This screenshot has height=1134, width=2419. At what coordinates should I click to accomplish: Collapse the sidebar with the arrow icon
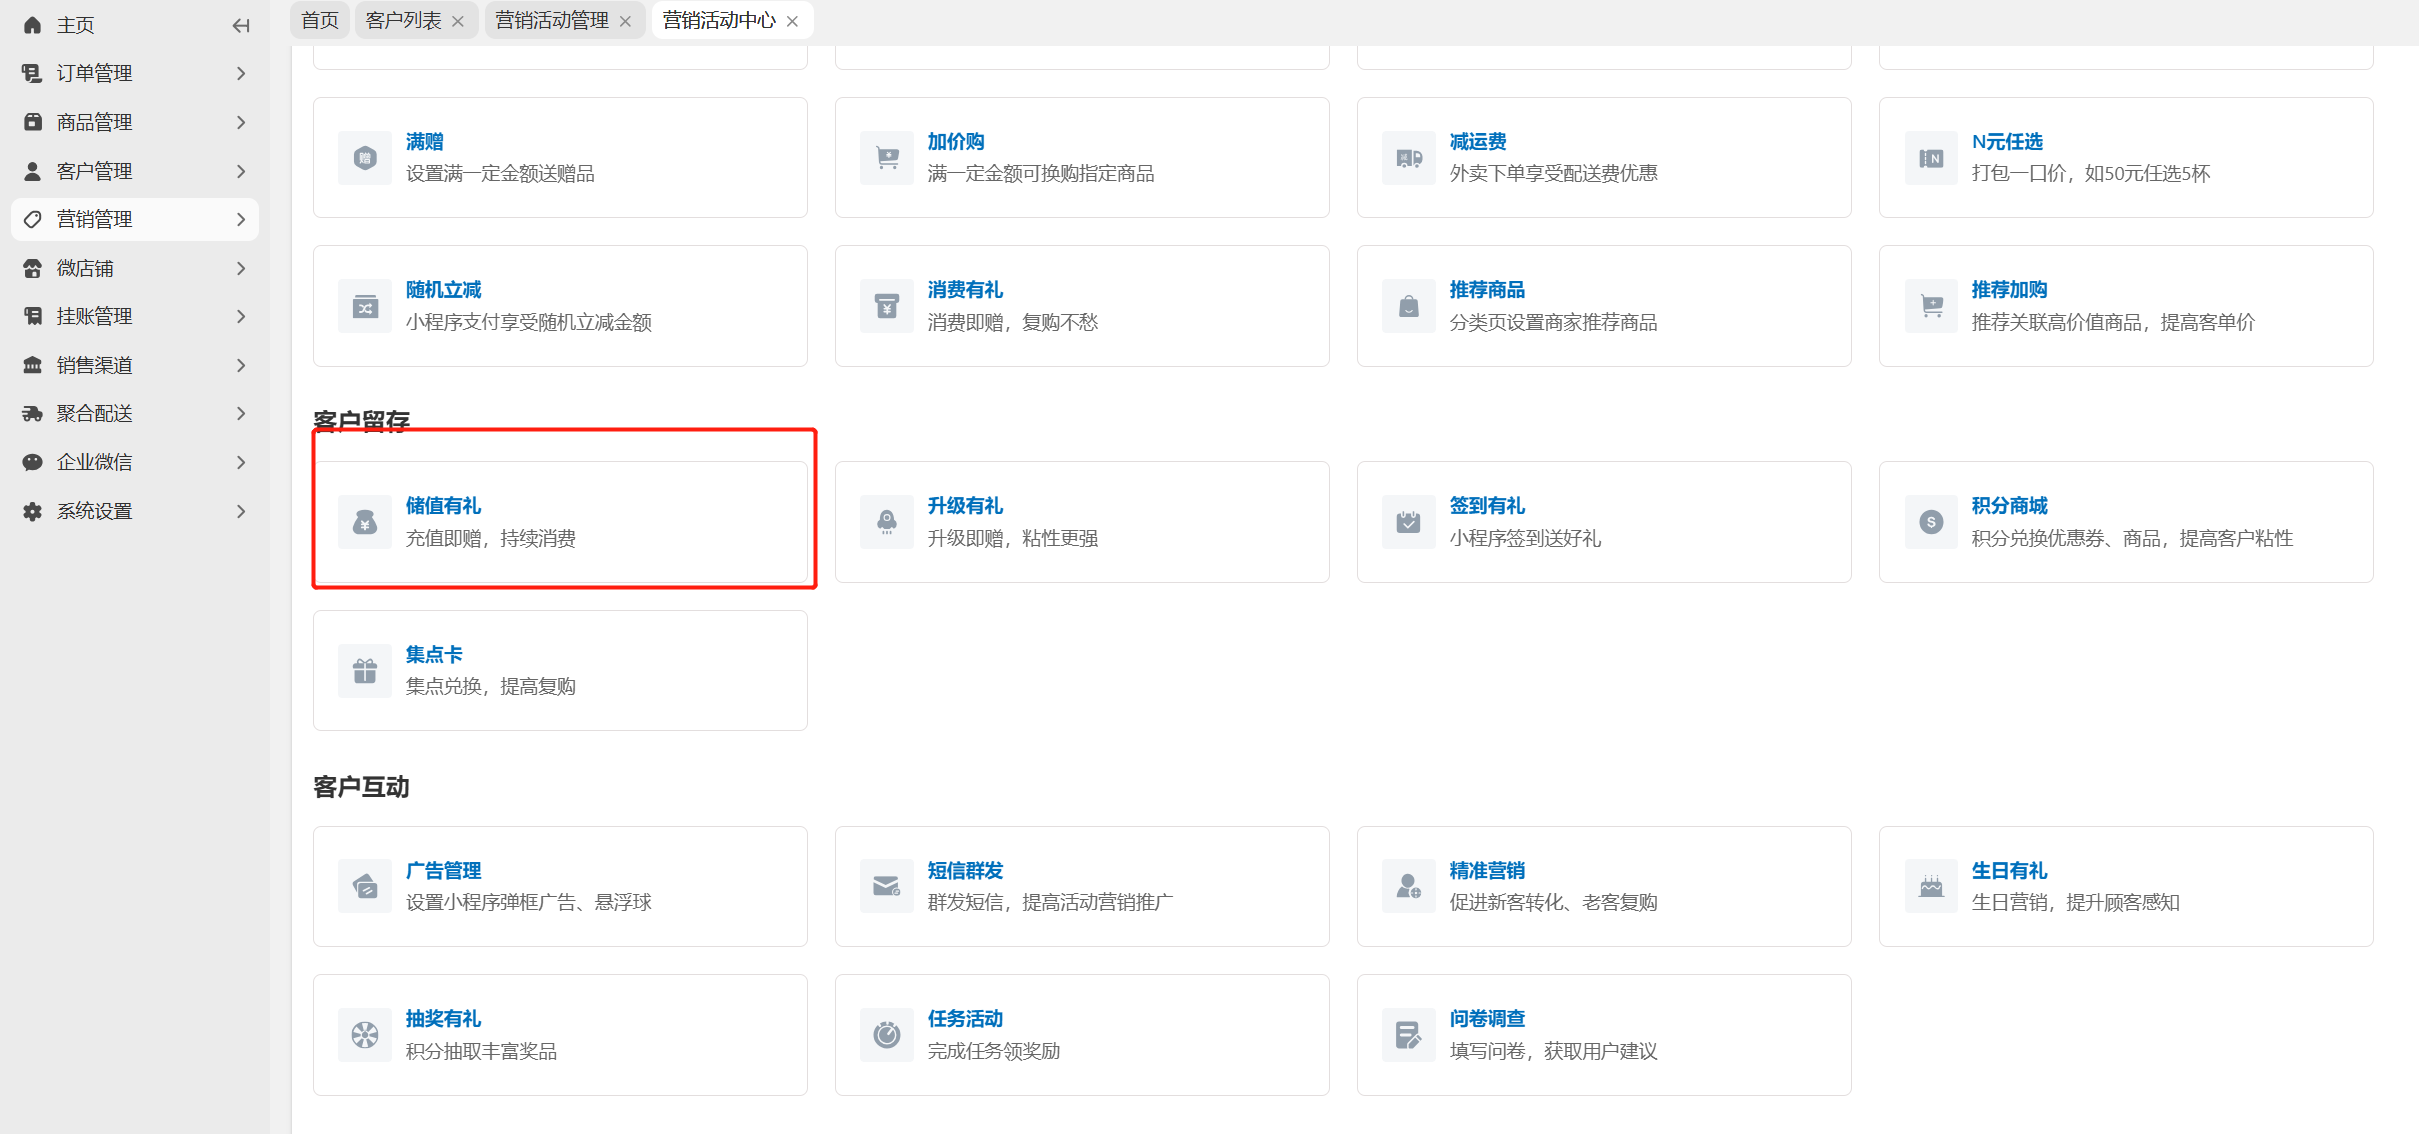coord(240,25)
